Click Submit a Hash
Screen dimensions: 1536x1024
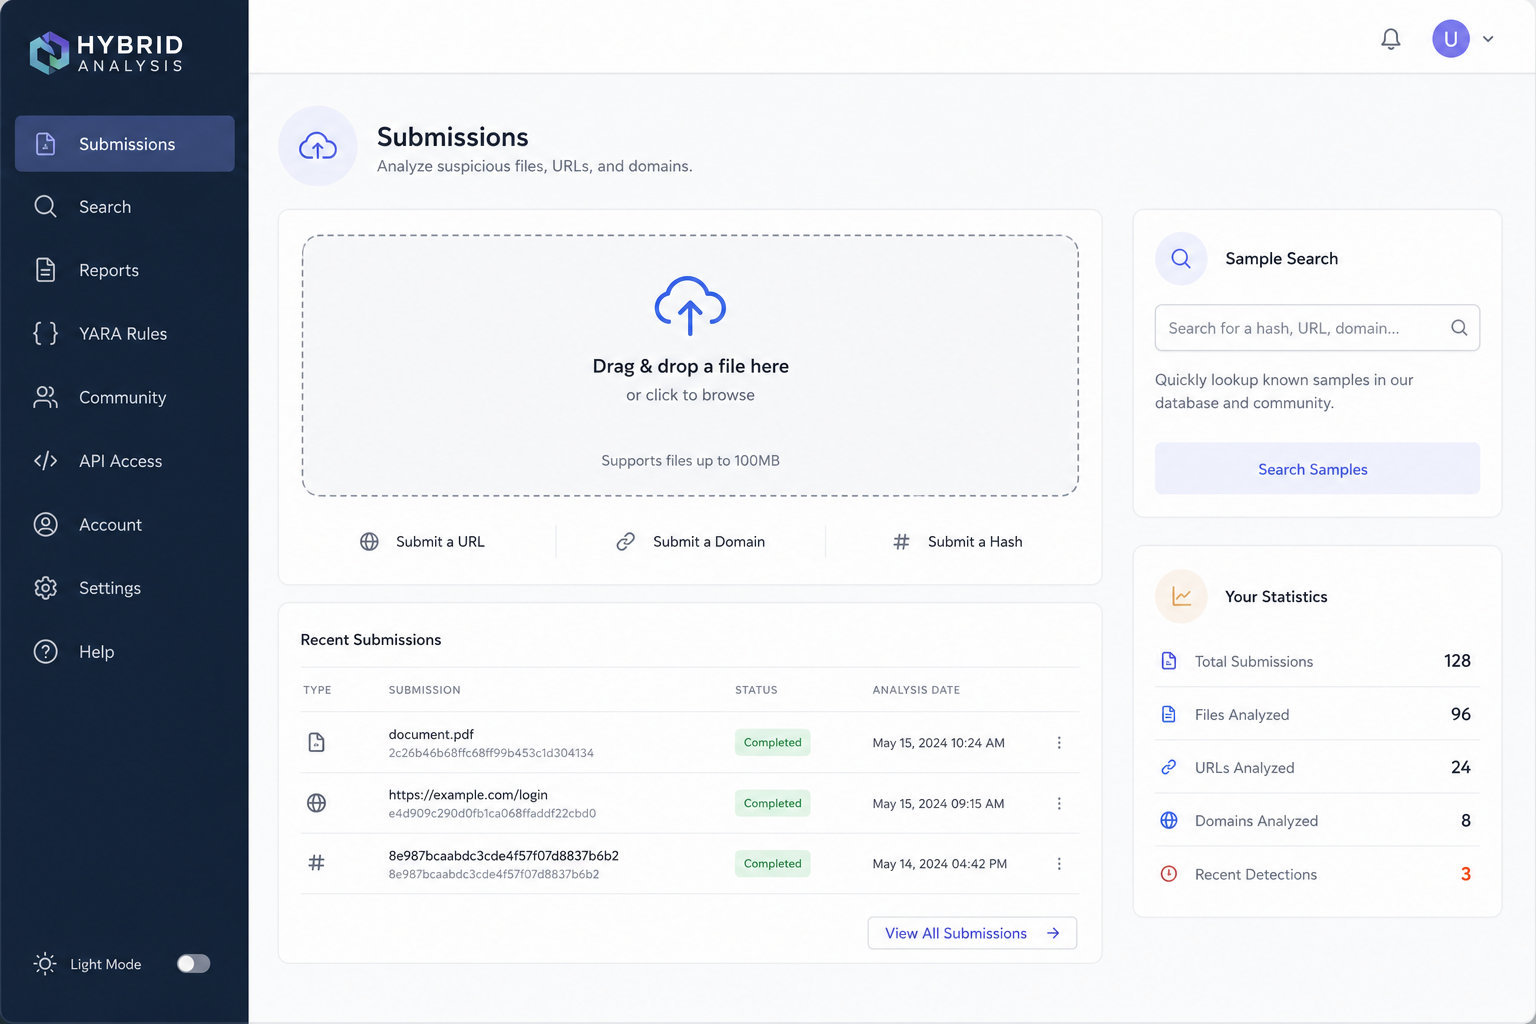[957, 542]
